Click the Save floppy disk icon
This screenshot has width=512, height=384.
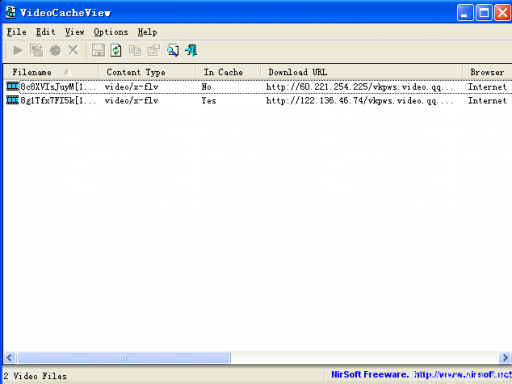[98, 51]
